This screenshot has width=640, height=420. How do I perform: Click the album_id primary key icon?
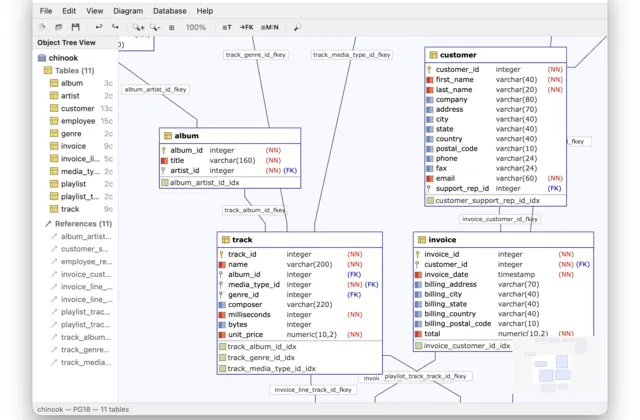[x=164, y=150]
